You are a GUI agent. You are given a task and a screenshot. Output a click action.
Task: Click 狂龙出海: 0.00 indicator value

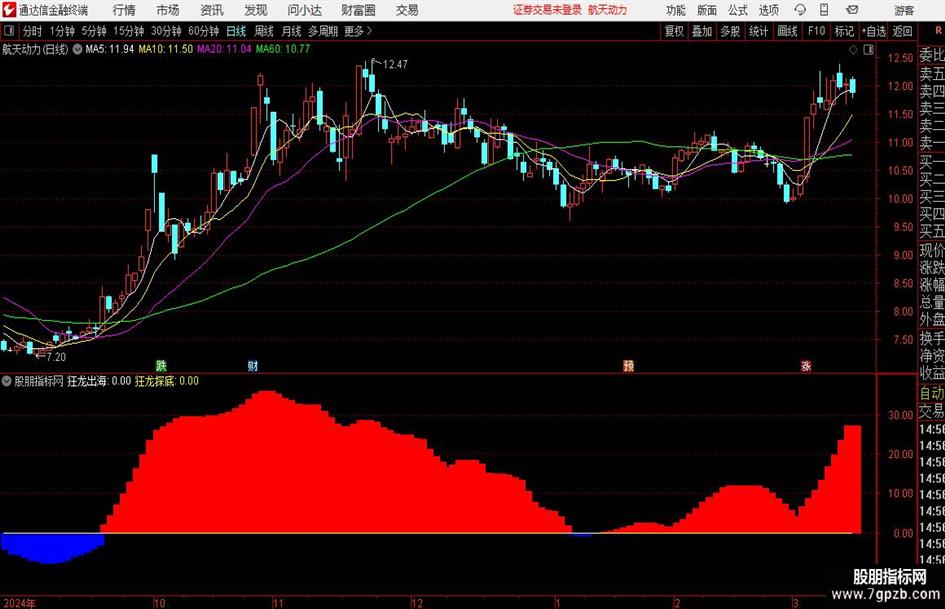point(99,381)
